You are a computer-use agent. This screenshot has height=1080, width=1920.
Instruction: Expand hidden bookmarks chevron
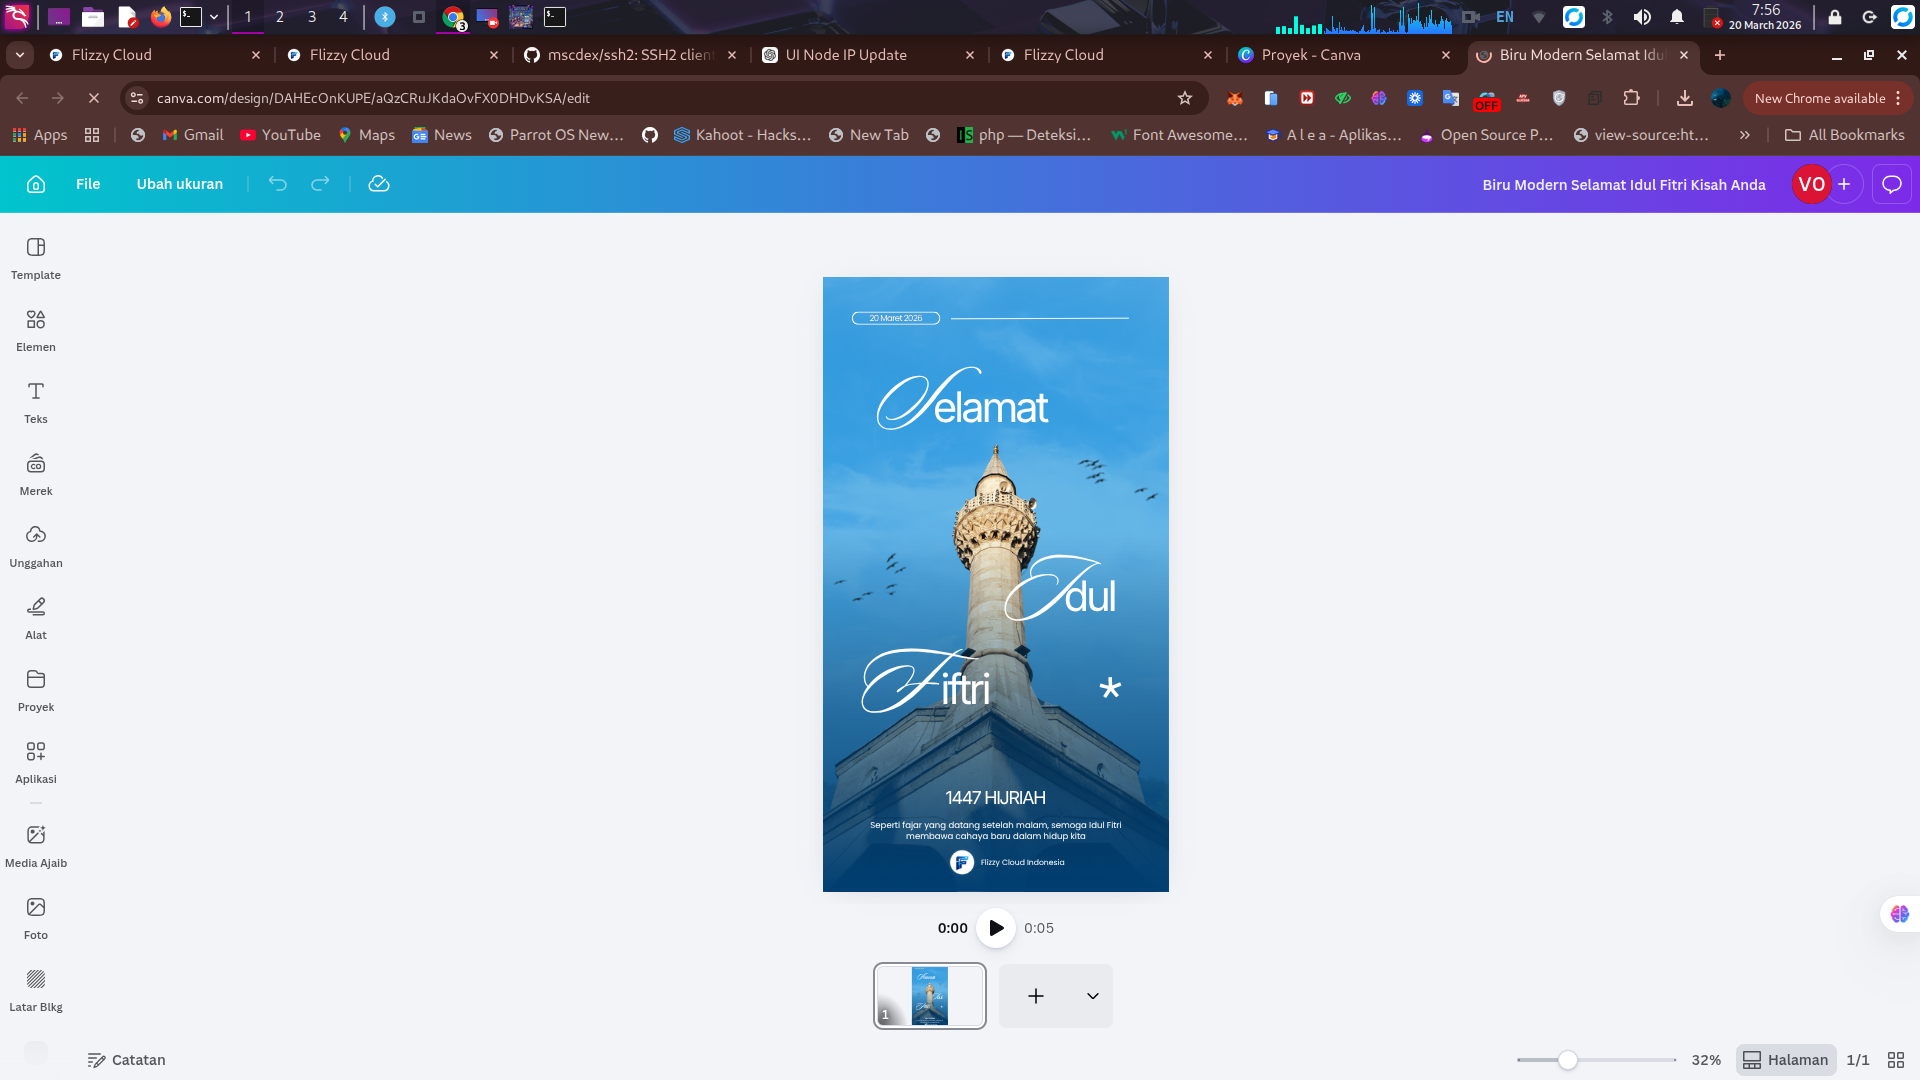pos(1745,135)
